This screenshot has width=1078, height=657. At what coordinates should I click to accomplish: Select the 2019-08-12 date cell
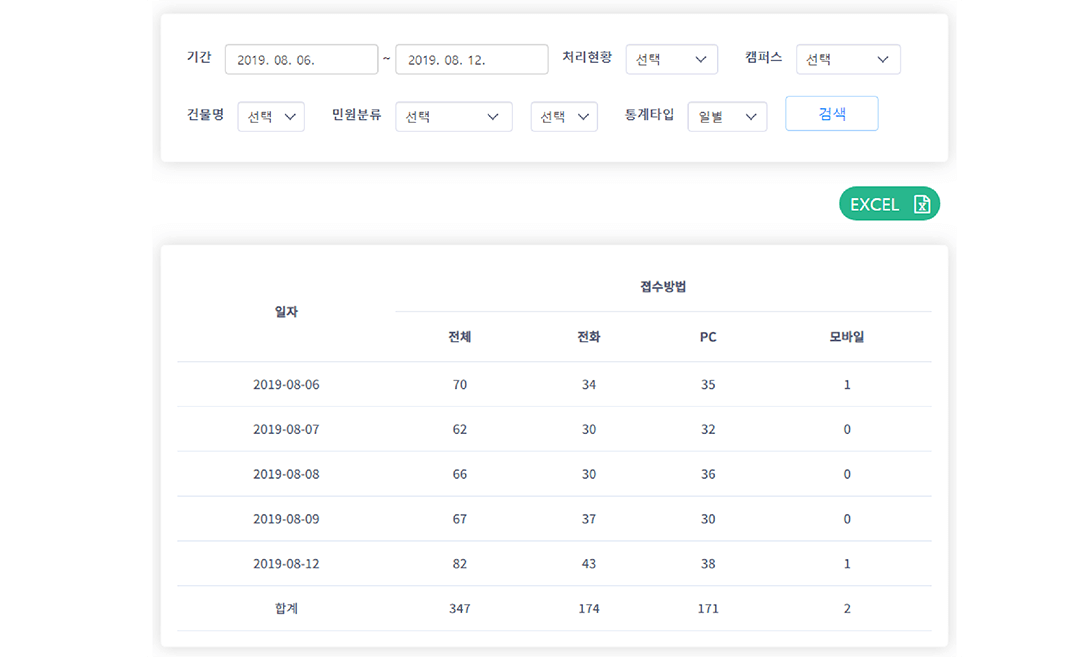[x=286, y=564]
